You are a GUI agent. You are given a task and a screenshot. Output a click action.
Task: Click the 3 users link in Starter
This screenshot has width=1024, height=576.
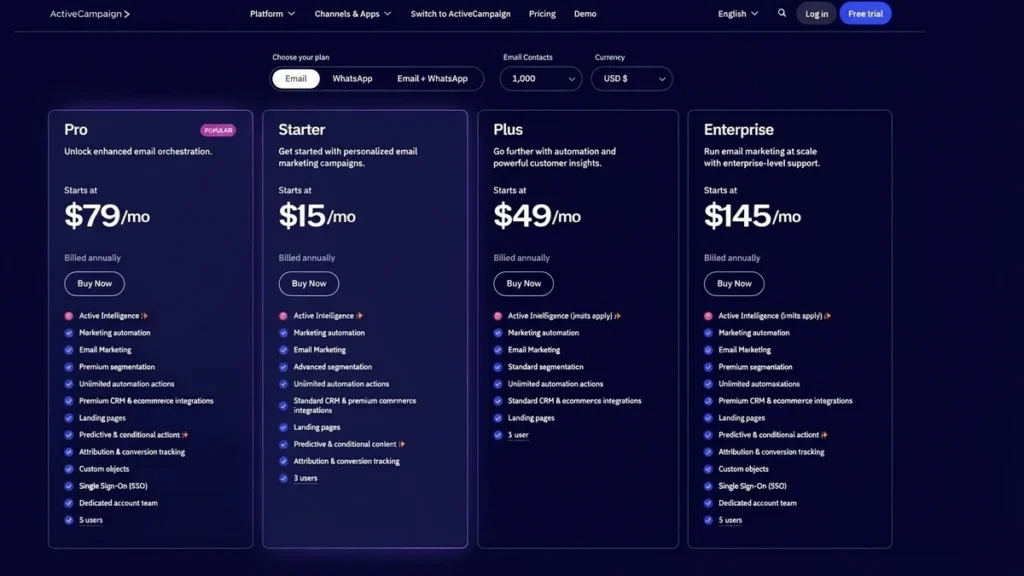pyautogui.click(x=306, y=478)
